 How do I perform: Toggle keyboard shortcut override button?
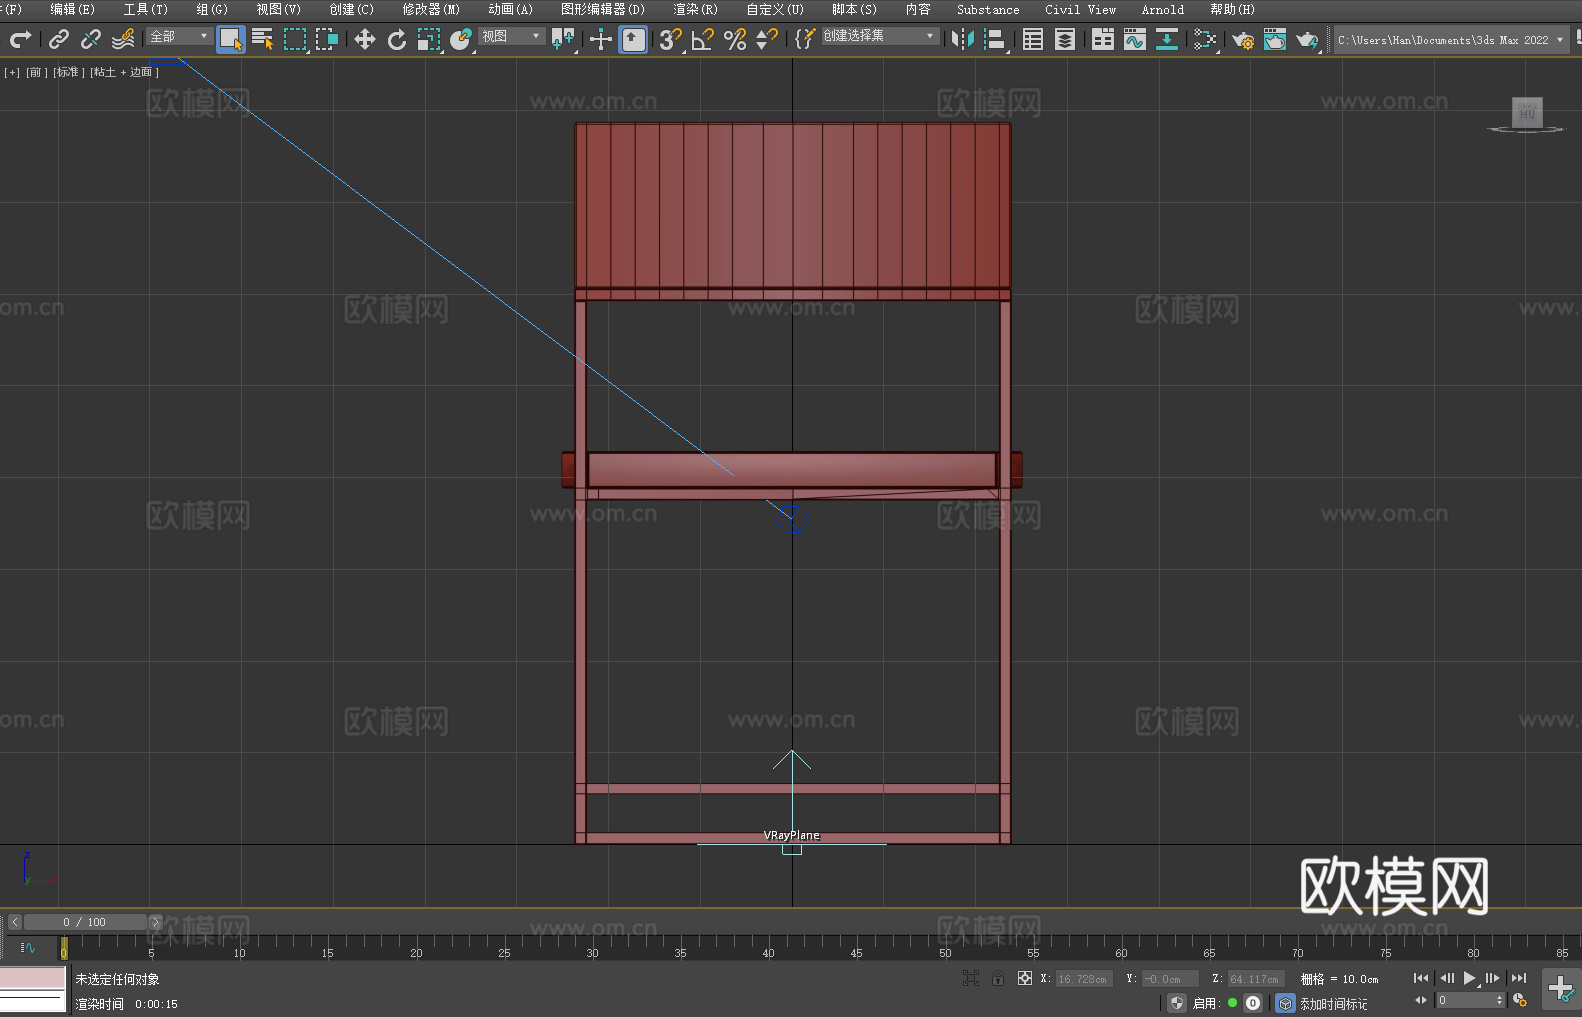point(633,39)
